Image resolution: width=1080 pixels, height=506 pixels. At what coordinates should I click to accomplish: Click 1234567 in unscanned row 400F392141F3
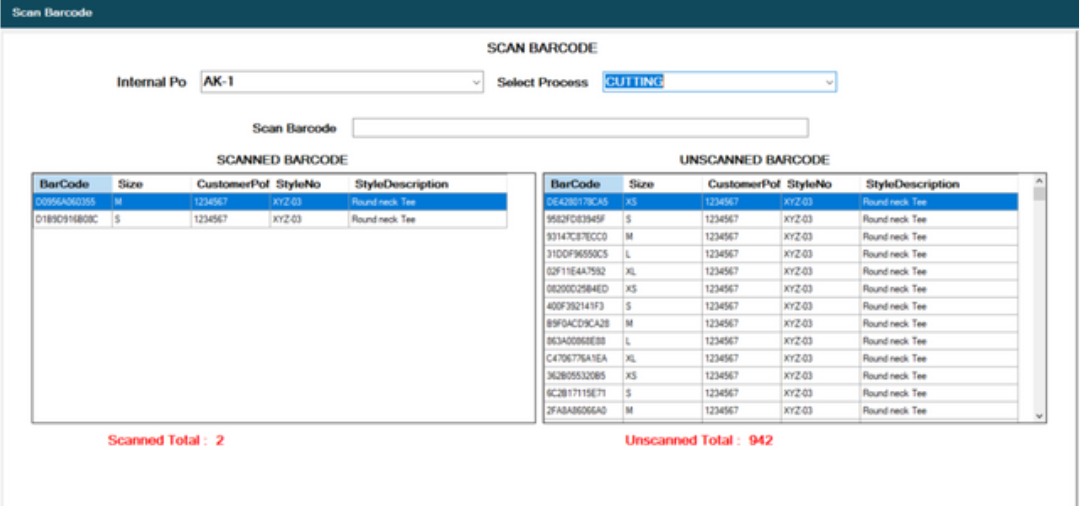coord(742,306)
